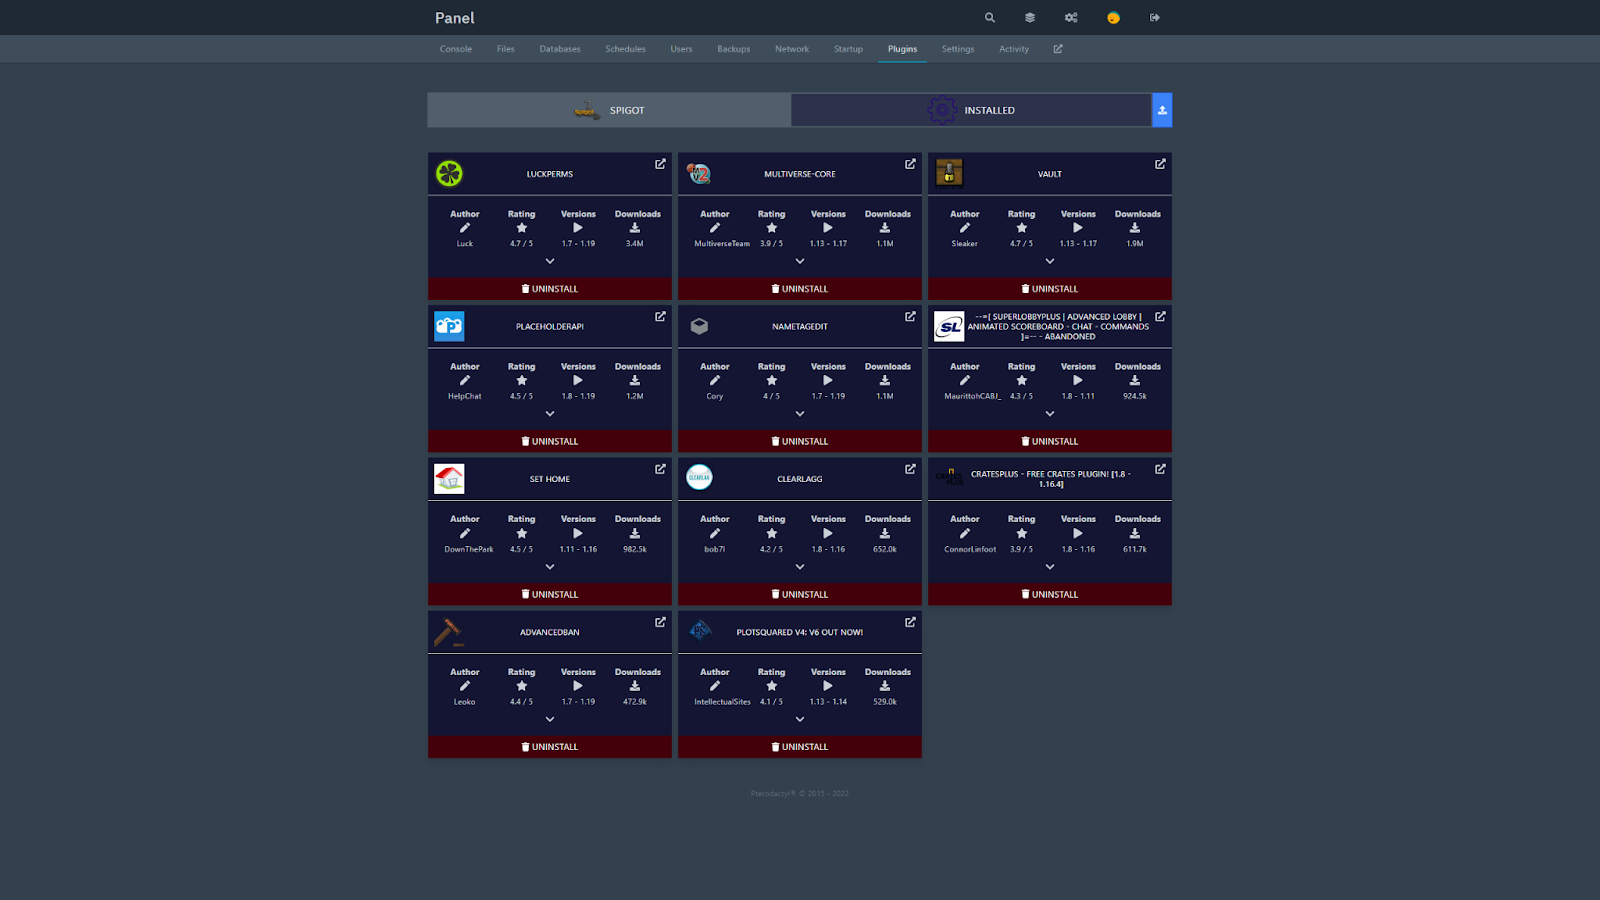Screen dimensions: 1600x900
Task: Open the Startup tab
Action: pyautogui.click(x=848, y=49)
